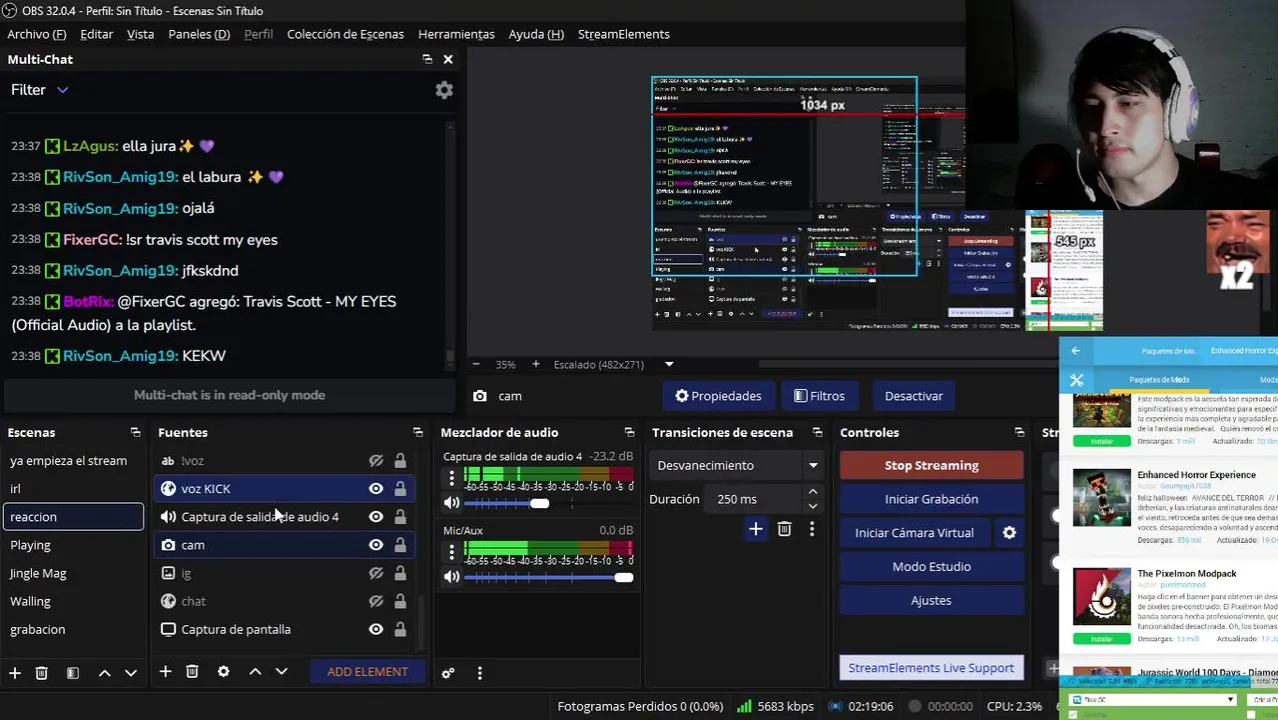Move scene up in Escenas list
Screen dimensions: 1278x720
click(x=104, y=673)
